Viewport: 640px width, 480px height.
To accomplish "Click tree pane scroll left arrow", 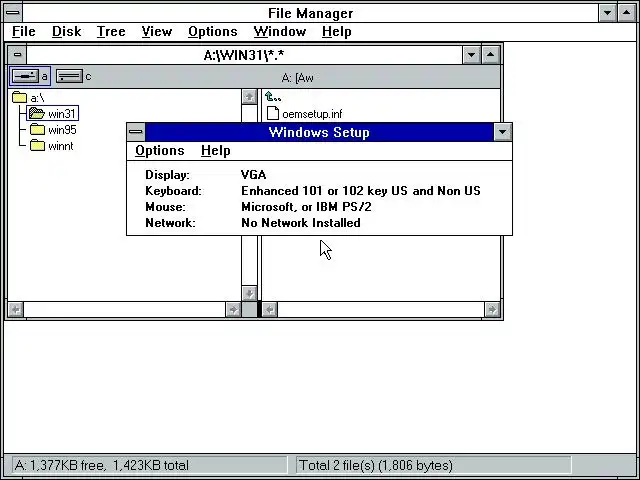I will [16, 310].
